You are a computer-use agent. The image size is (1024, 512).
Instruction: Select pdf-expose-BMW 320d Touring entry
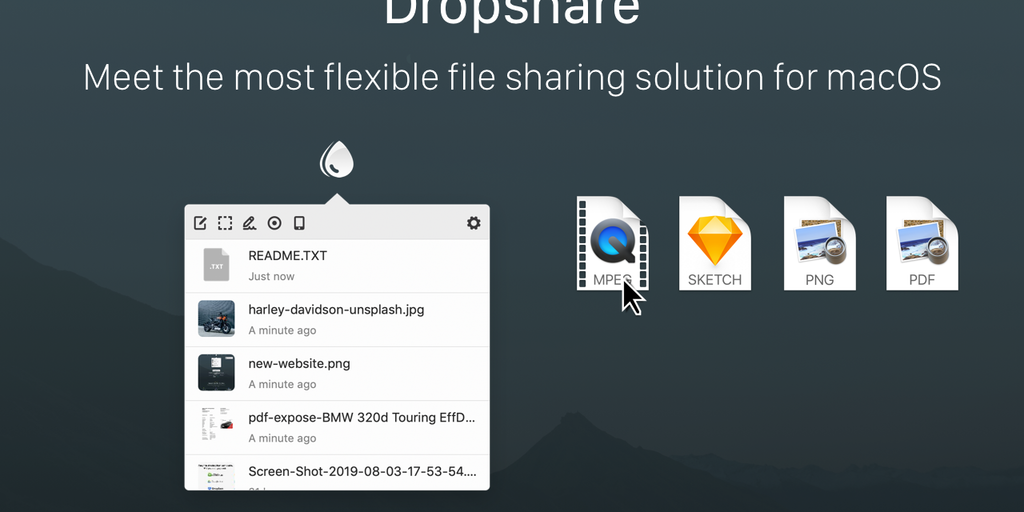[x=337, y=428]
